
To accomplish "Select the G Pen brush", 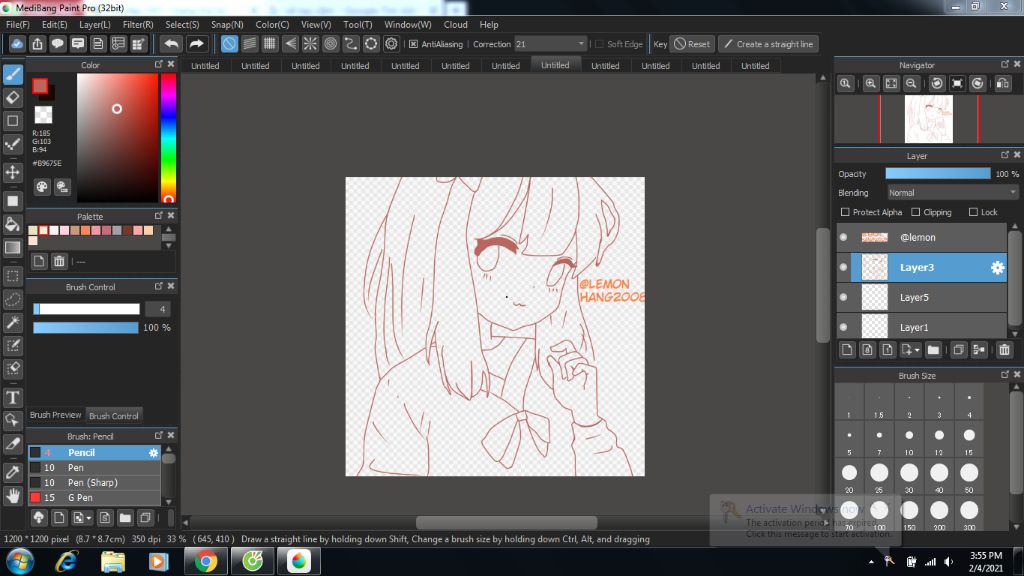I will point(94,498).
